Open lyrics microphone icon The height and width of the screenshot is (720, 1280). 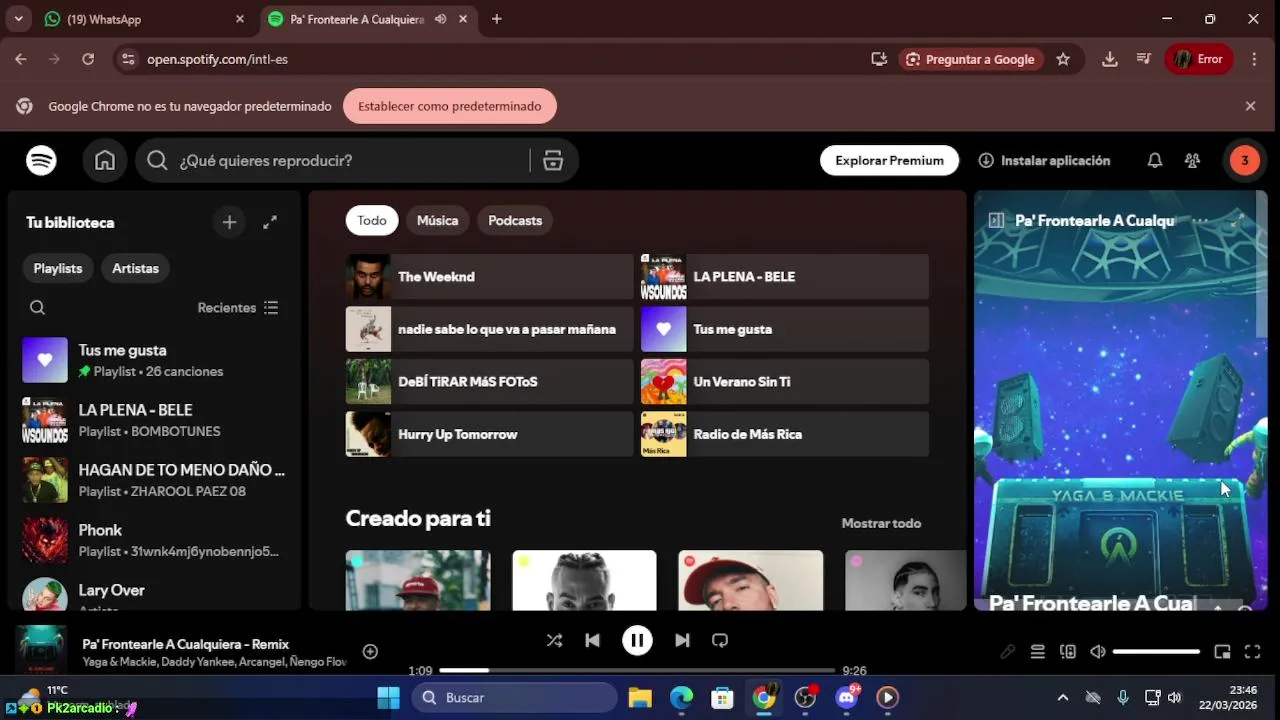click(1008, 652)
